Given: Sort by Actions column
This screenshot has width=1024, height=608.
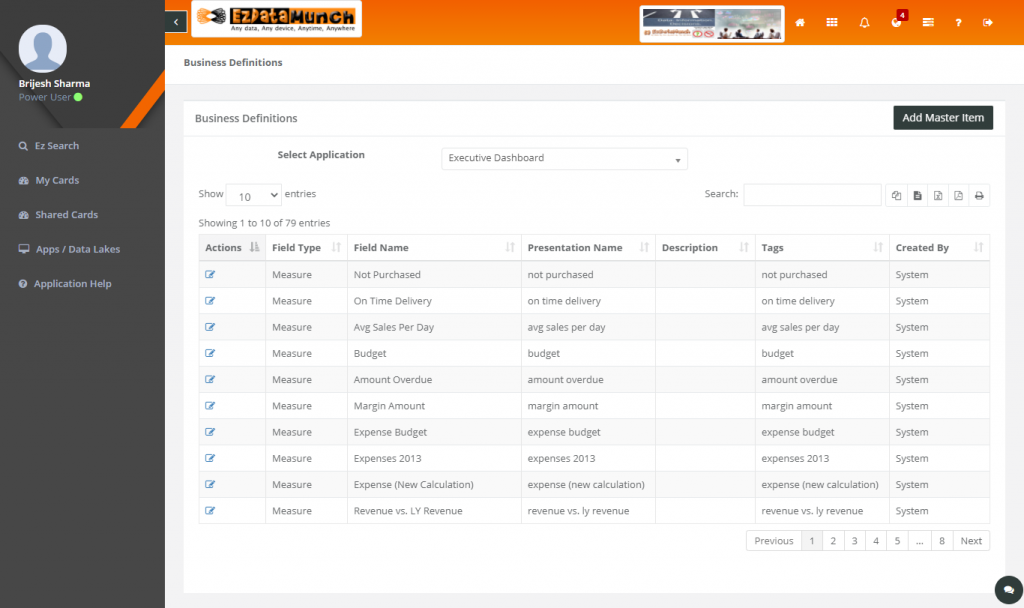Looking at the screenshot, I should [x=232, y=248].
